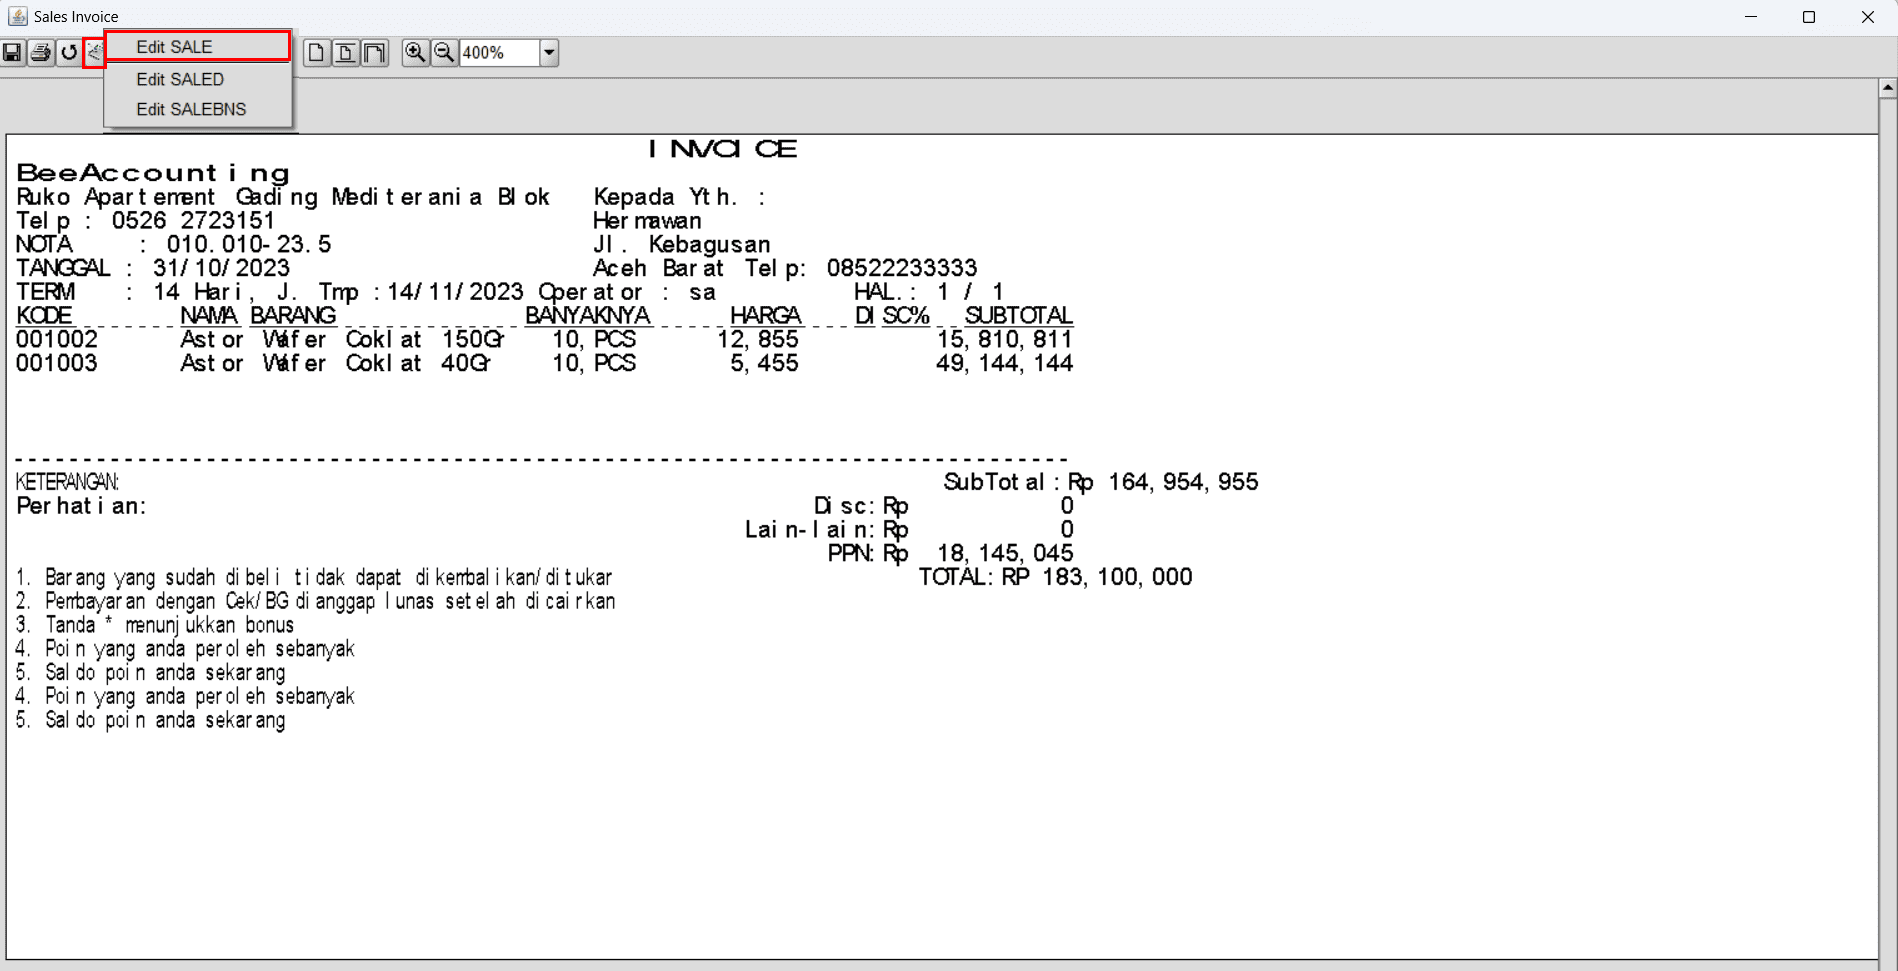Choose Edit SALE from the popup menu
The height and width of the screenshot is (971, 1898).
198,47
